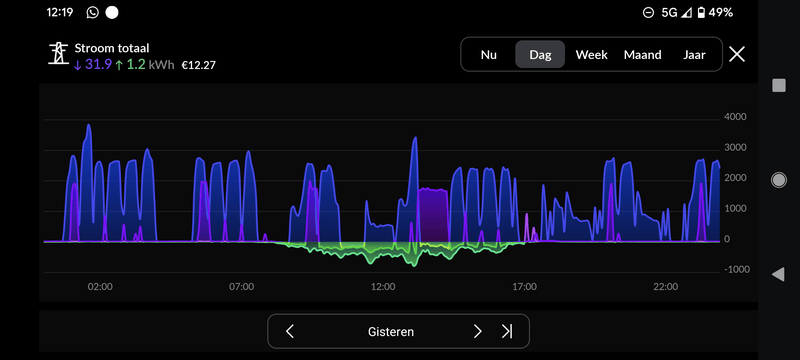Tap the 31.9 imported energy value
The height and width of the screenshot is (360, 800).
[x=98, y=65]
